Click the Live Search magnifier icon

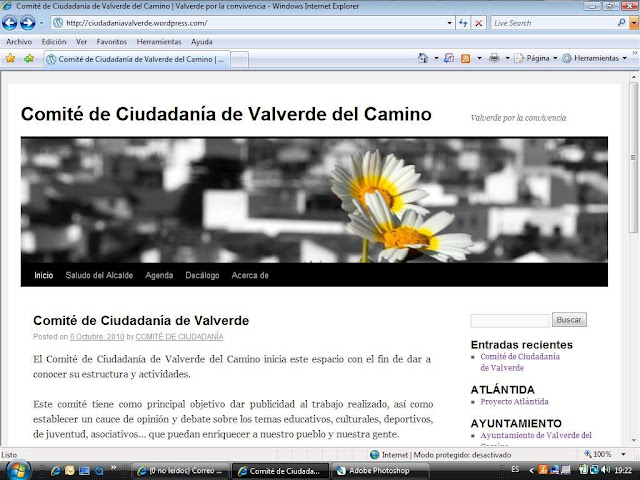click(x=621, y=23)
